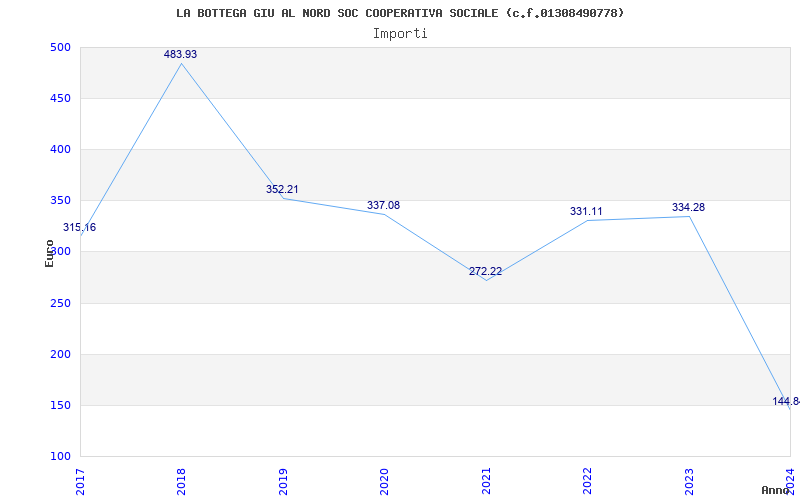800x500 pixels.
Task: Click the 400 y-axis tick label
Action: click(x=60, y=149)
